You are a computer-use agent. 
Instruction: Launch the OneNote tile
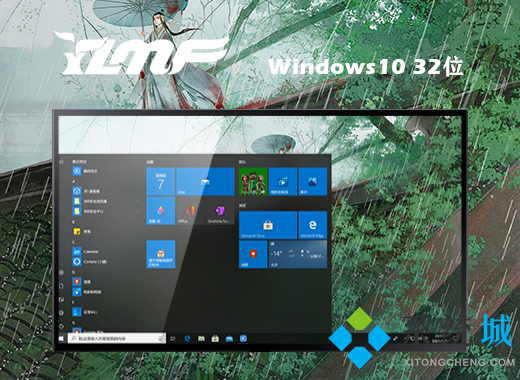(x=220, y=211)
